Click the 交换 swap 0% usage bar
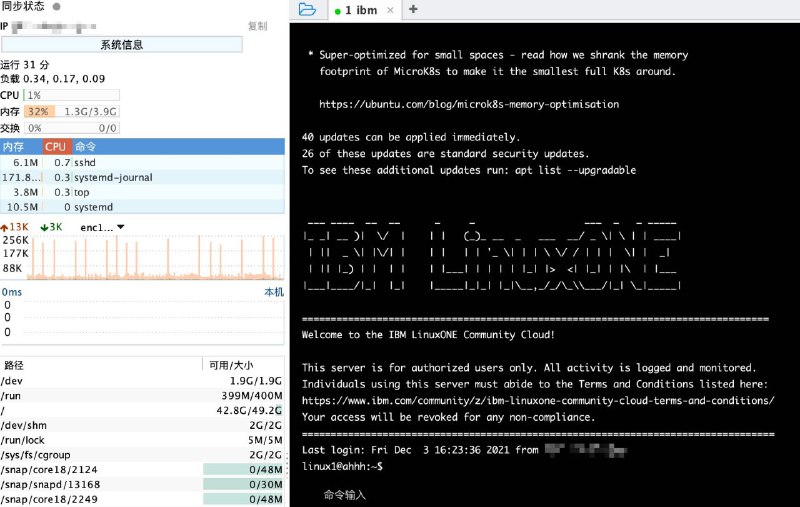800x507 pixels. 71,128
